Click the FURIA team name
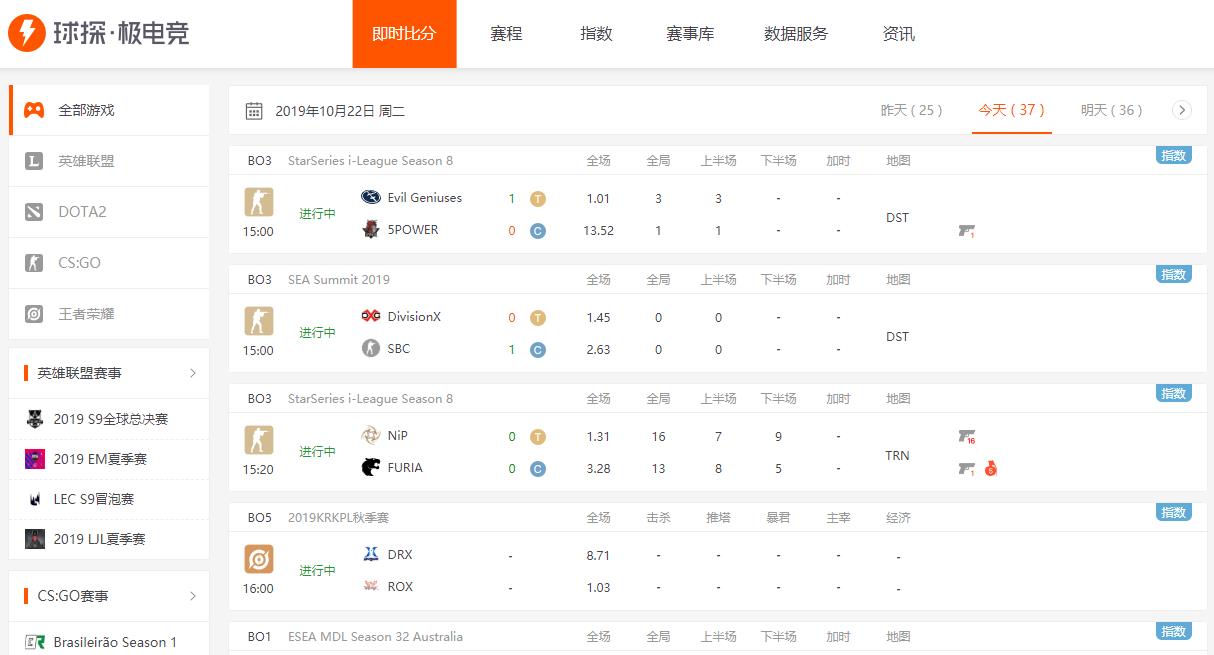 pyautogui.click(x=405, y=468)
